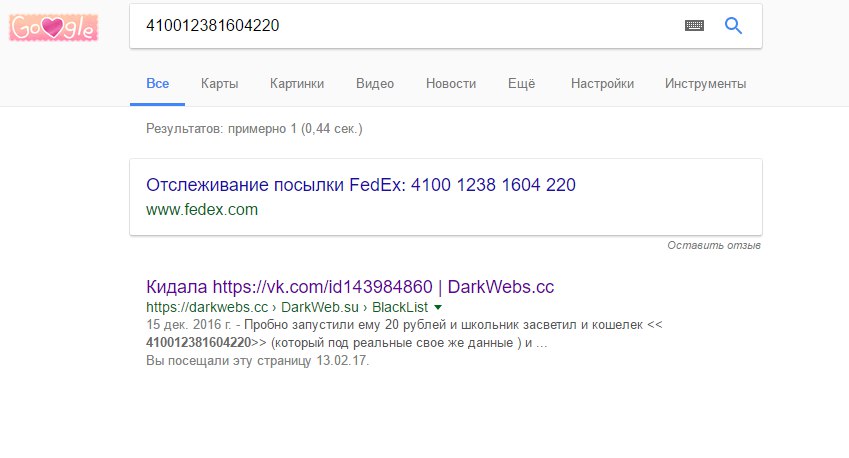
Task: Open FedEx tracking link Отслеживание посылки
Action: (361, 185)
